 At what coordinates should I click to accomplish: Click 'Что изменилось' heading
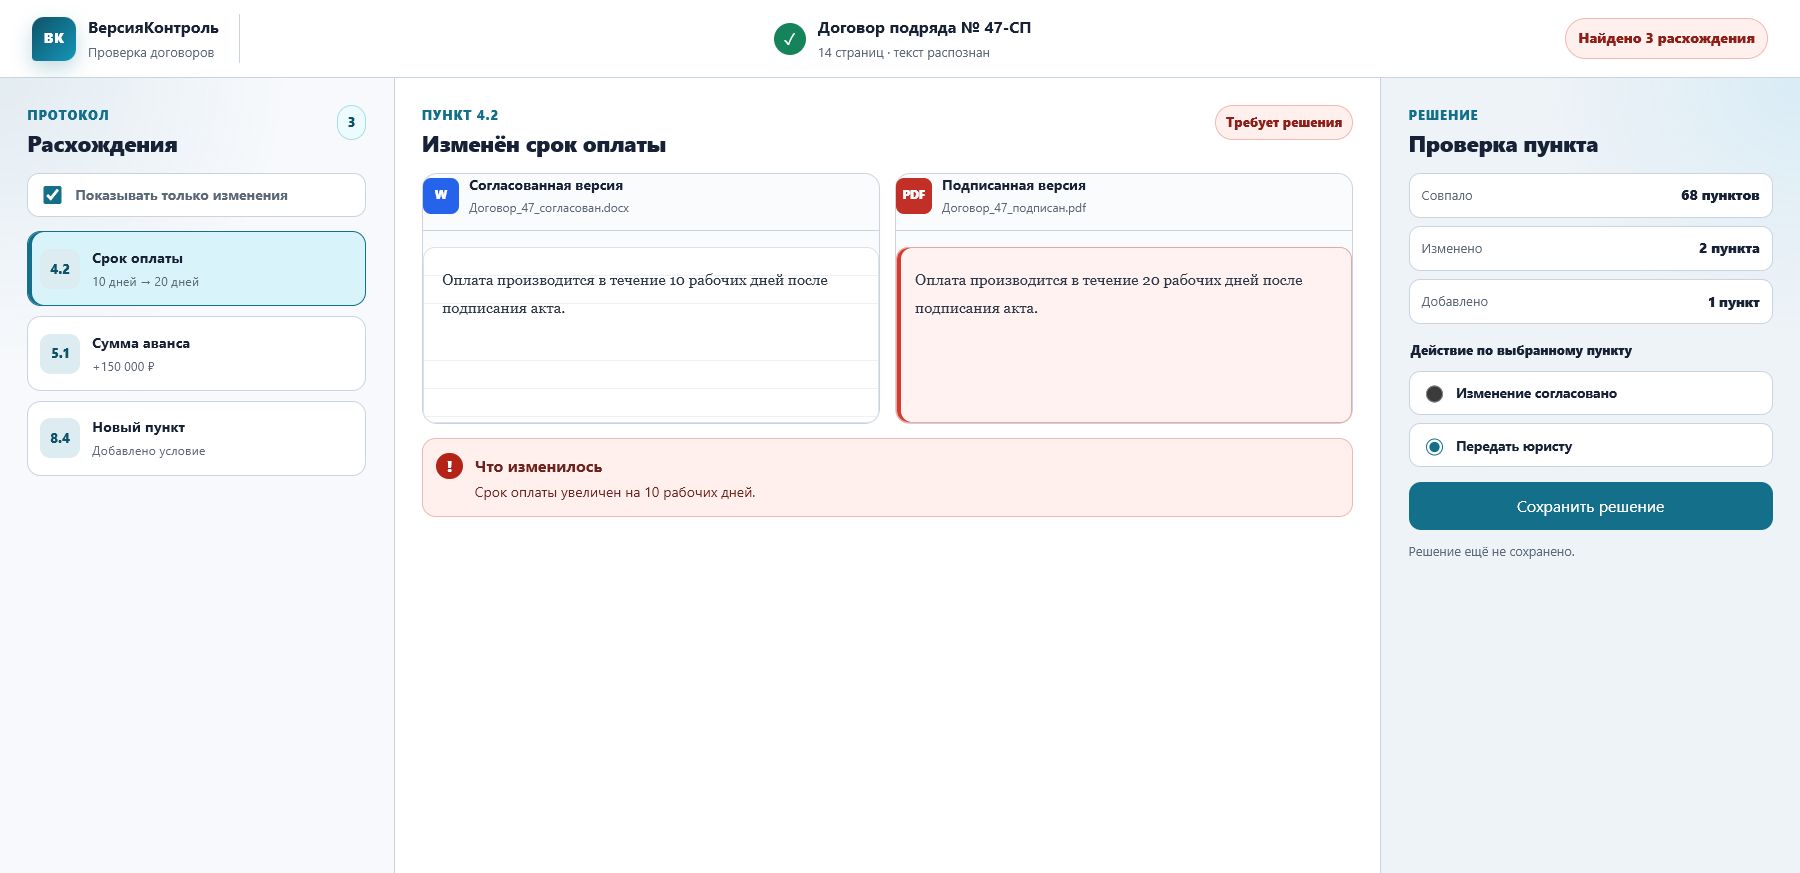[538, 467]
